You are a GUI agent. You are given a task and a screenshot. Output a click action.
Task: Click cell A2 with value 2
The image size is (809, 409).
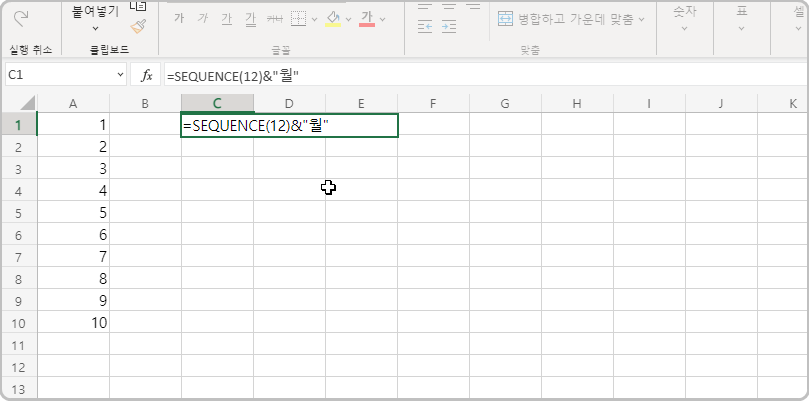pos(73,147)
